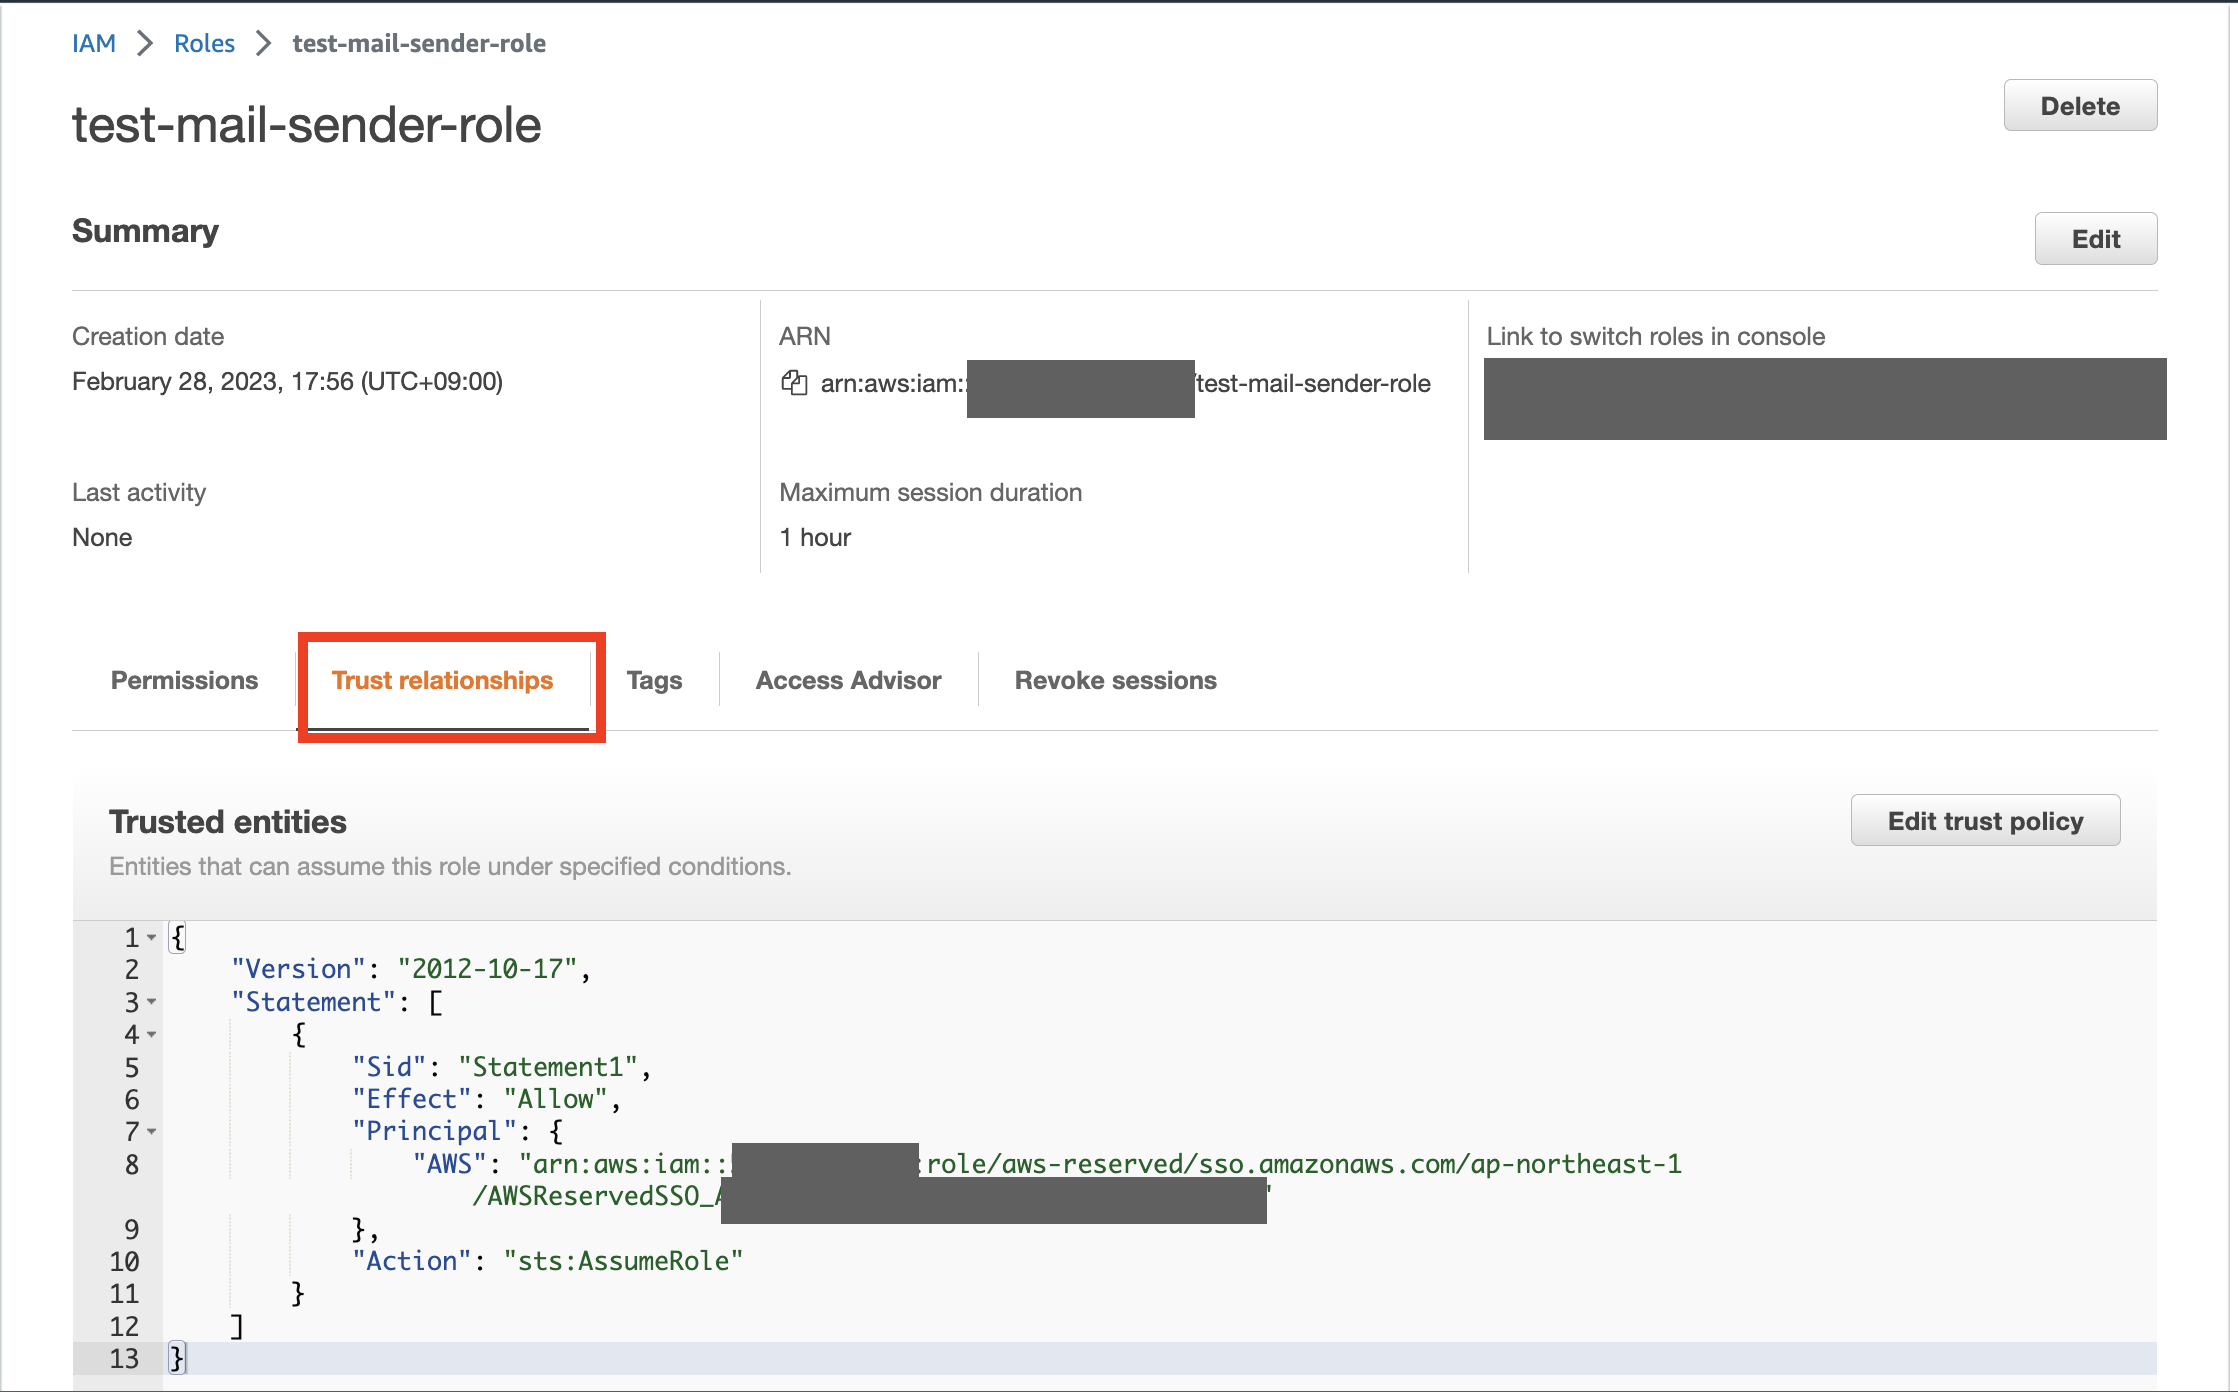This screenshot has height=1392, width=2238.
Task: Open the Edit trust policy editor
Action: point(1985,820)
